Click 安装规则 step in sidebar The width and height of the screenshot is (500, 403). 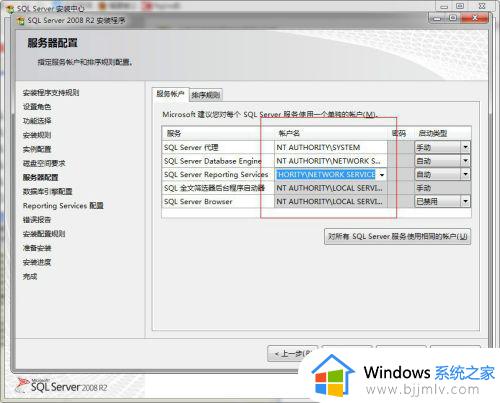pos(37,135)
